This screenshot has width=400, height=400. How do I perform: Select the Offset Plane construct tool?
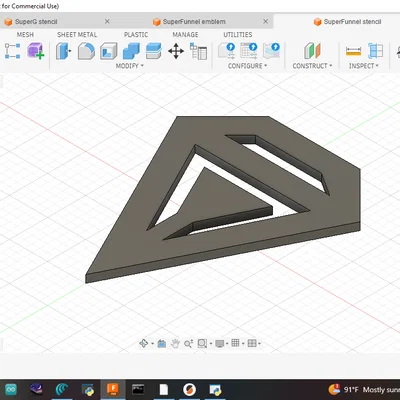point(312,51)
